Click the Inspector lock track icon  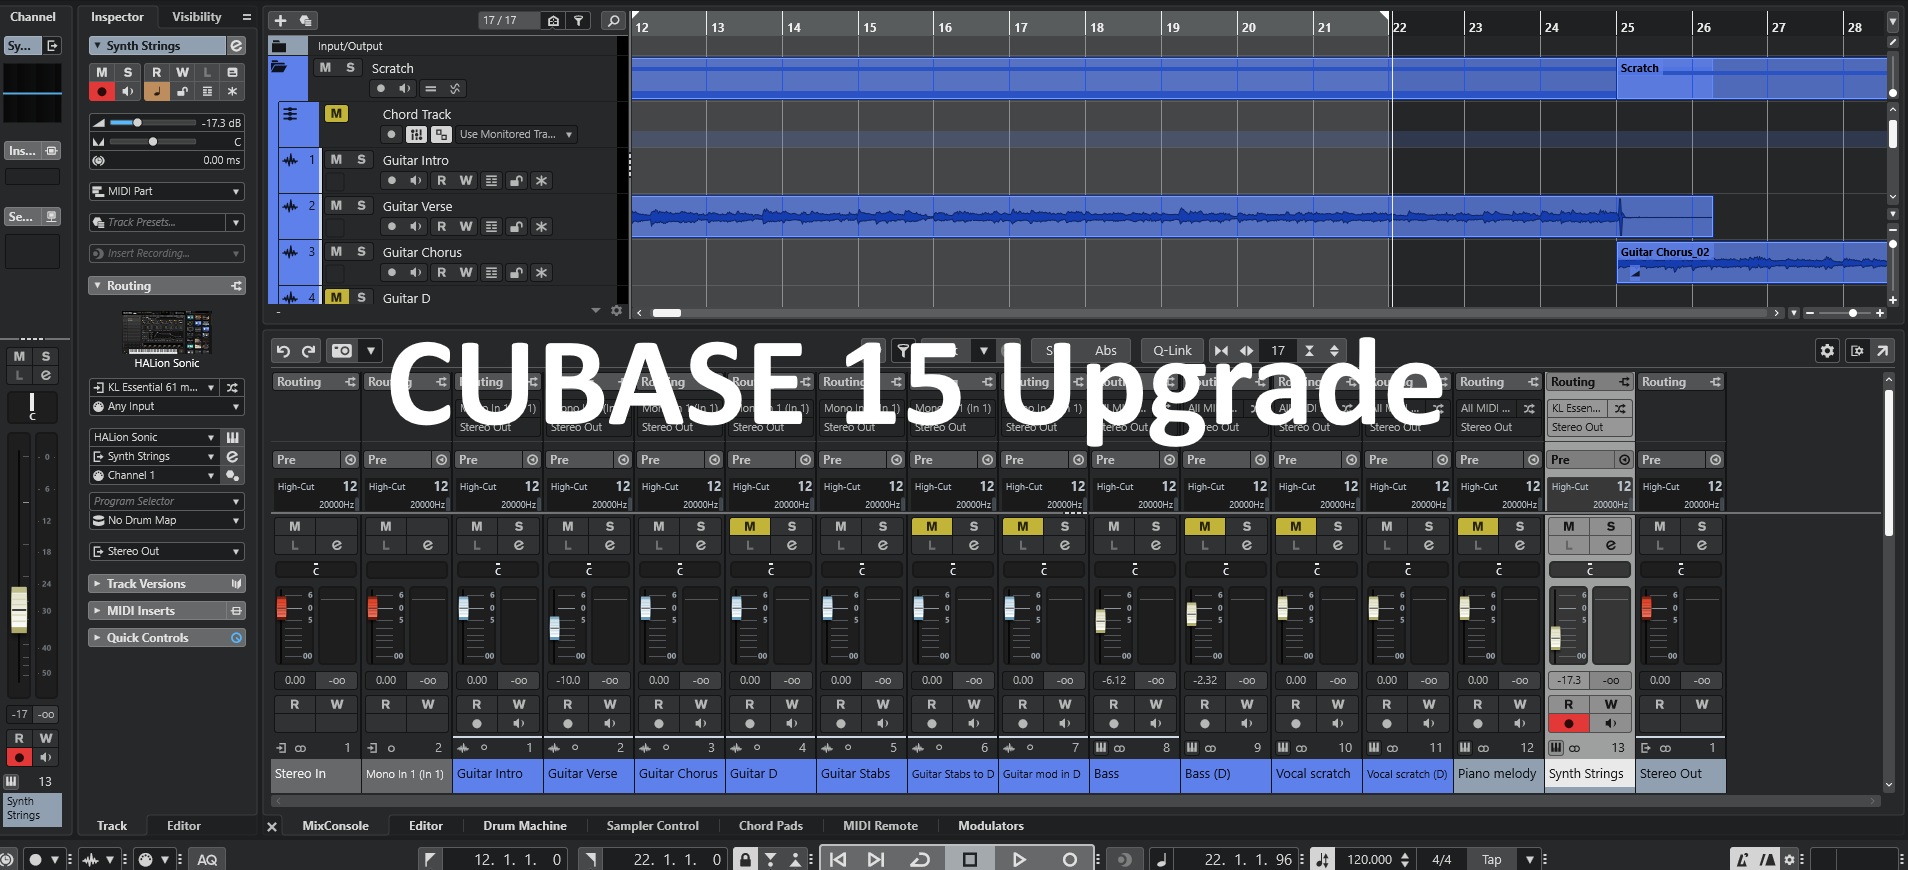182,91
